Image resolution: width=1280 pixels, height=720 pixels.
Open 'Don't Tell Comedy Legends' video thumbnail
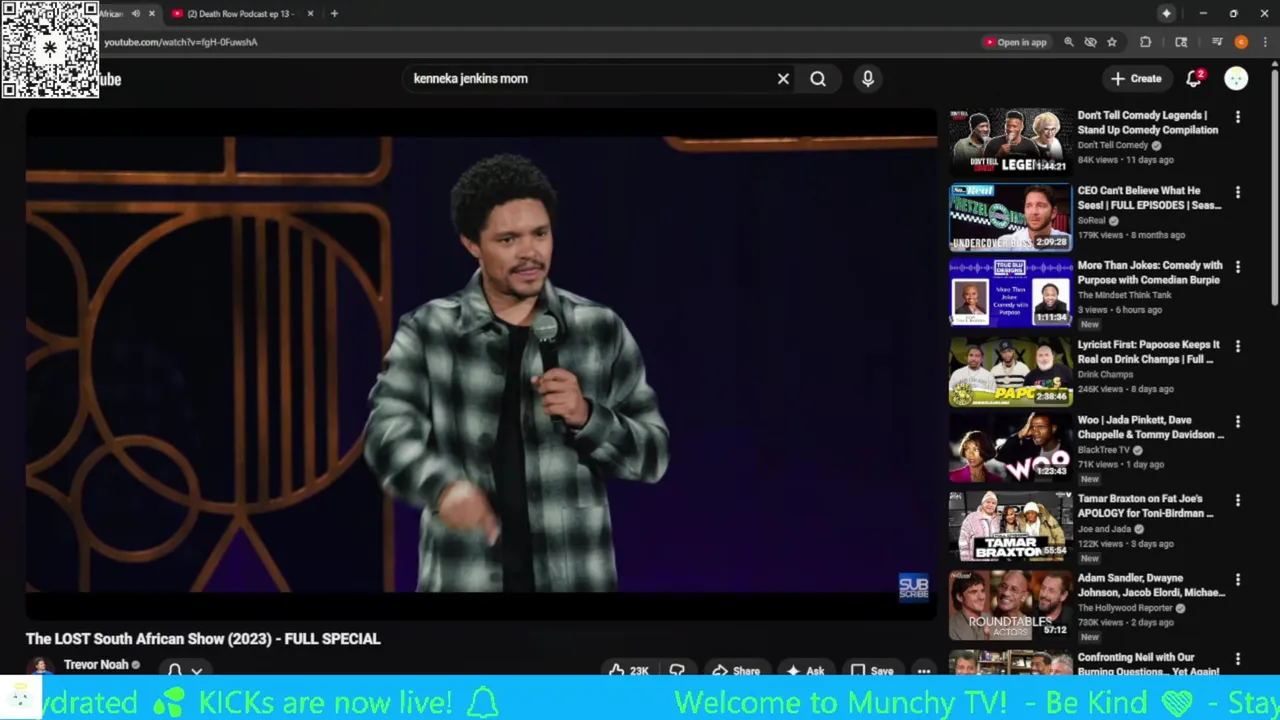point(1010,141)
